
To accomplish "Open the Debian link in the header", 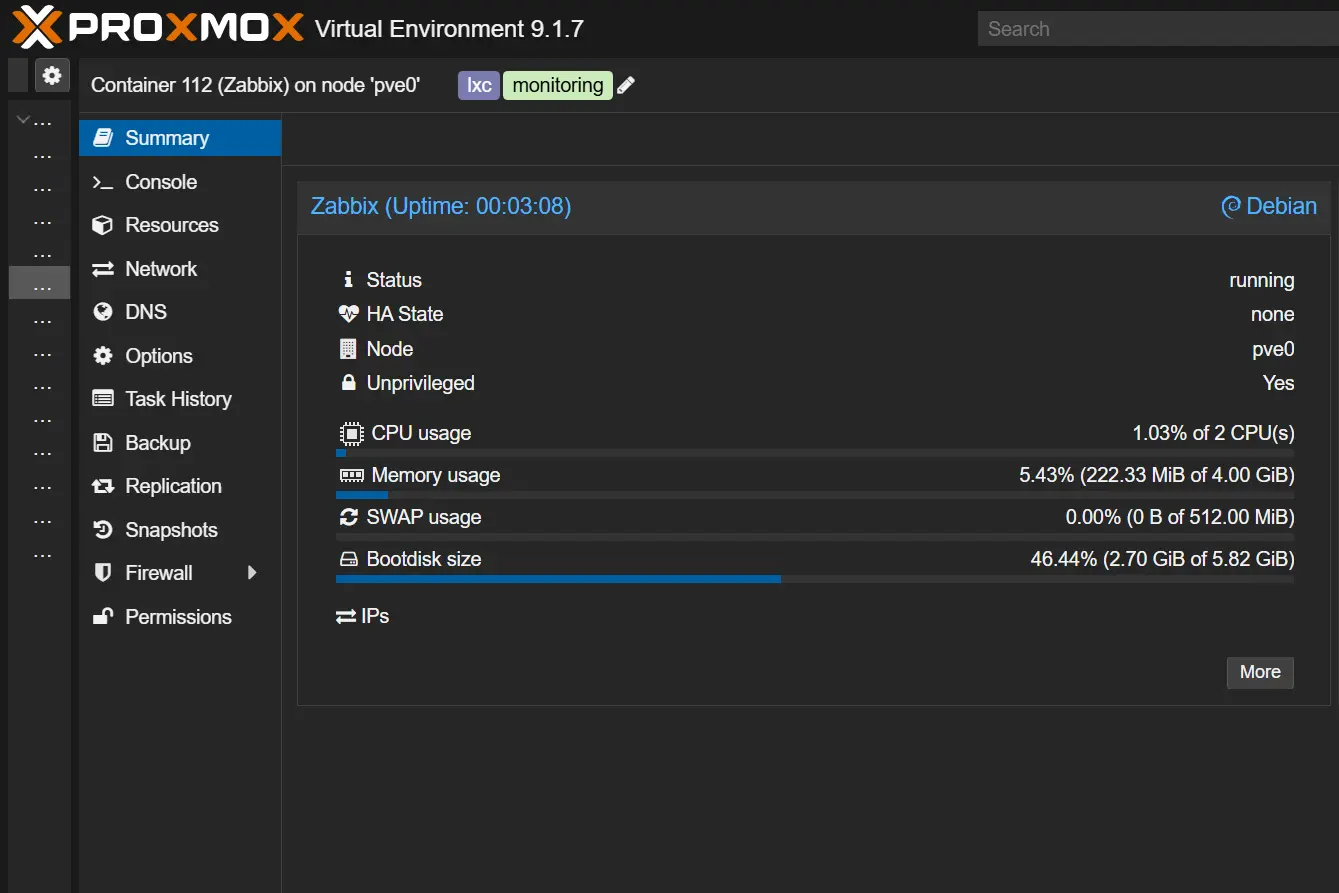I will (1268, 206).
